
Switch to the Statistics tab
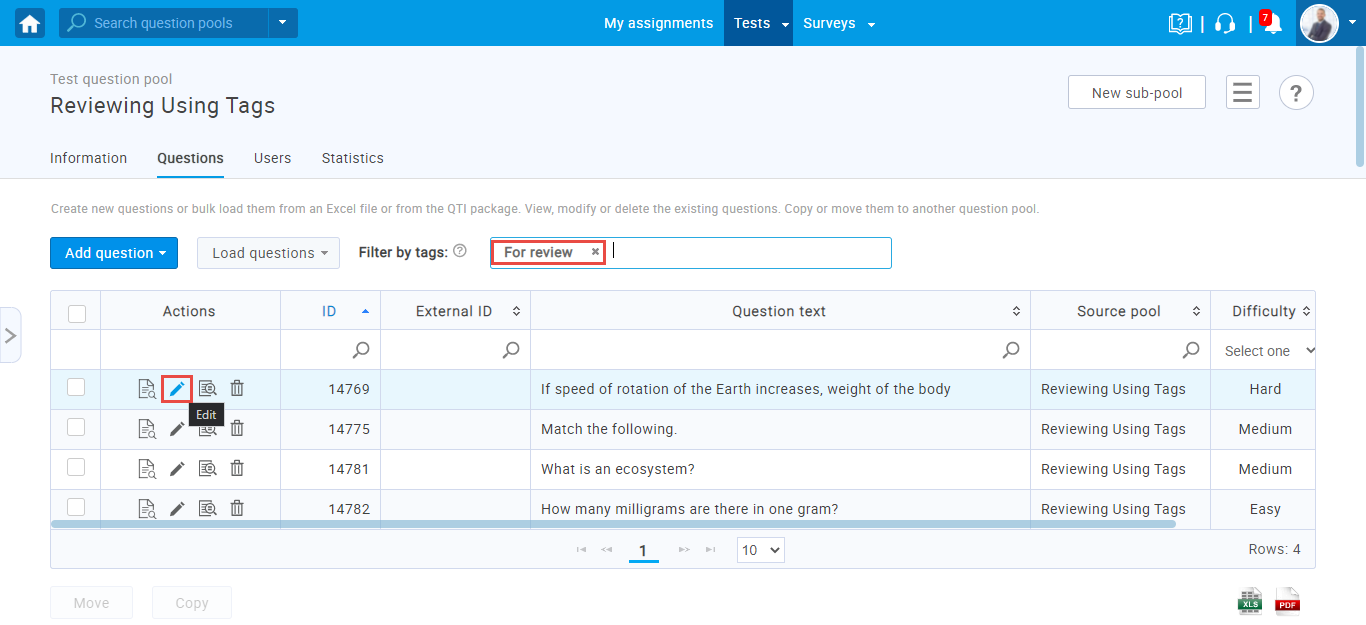pos(352,158)
